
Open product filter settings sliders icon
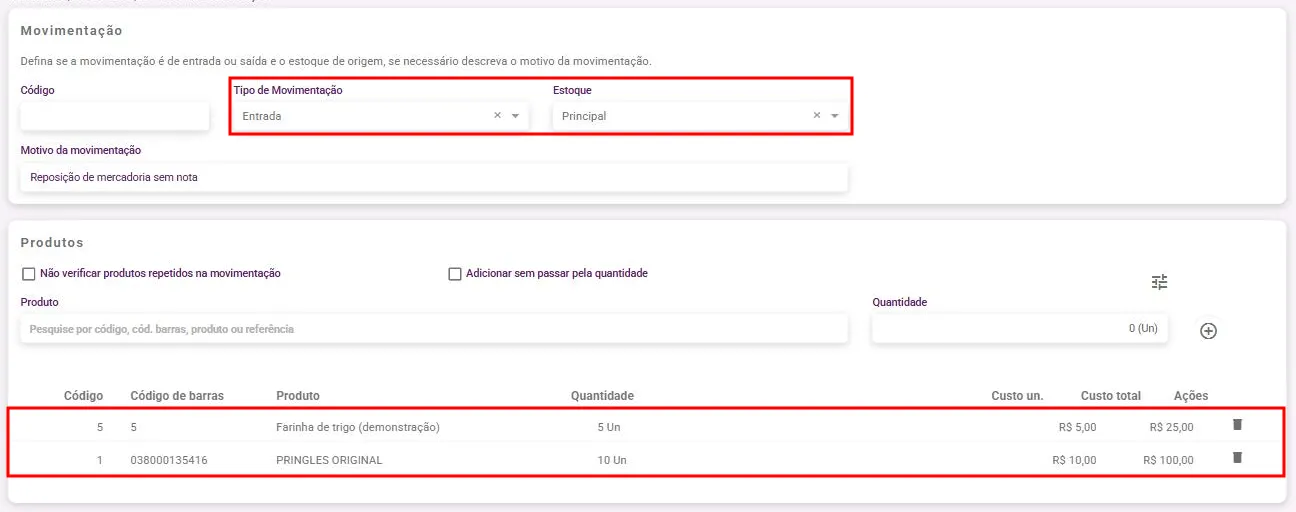1160,282
